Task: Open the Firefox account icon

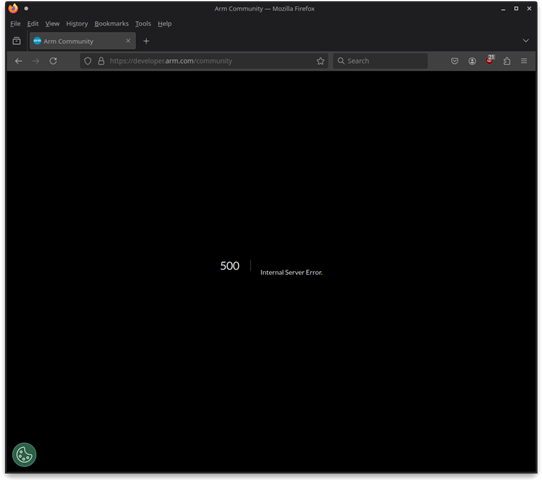Action: coord(472,61)
